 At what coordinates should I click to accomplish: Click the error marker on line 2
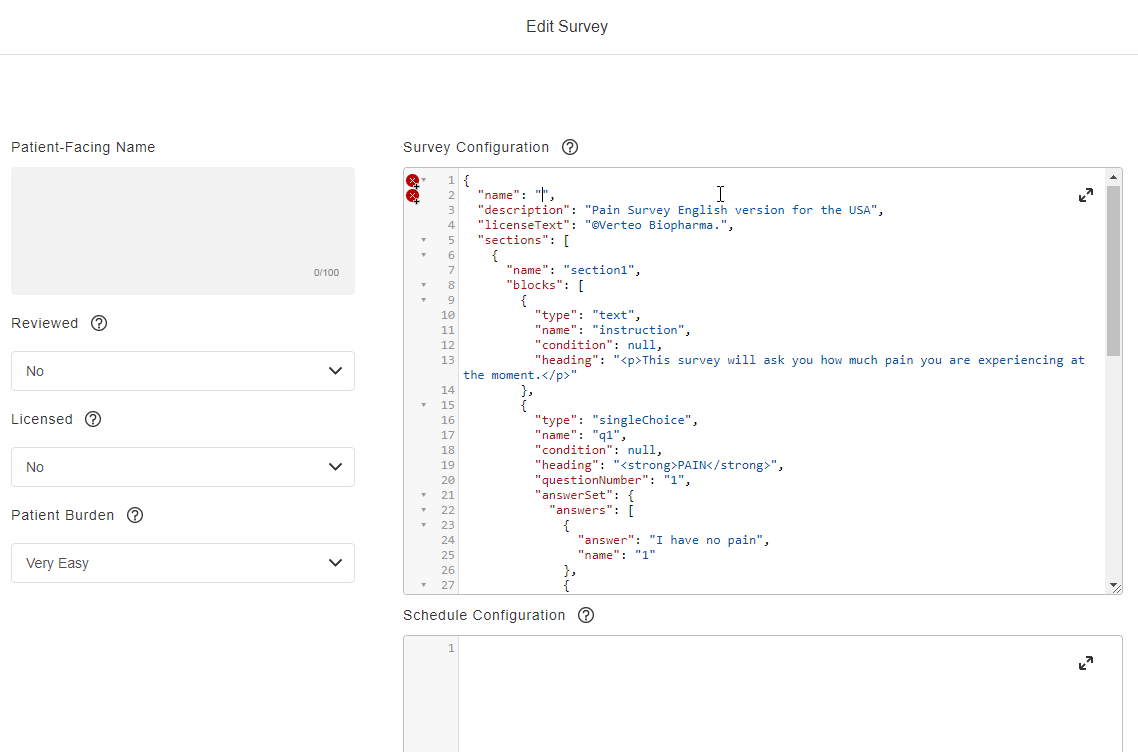click(x=412, y=196)
